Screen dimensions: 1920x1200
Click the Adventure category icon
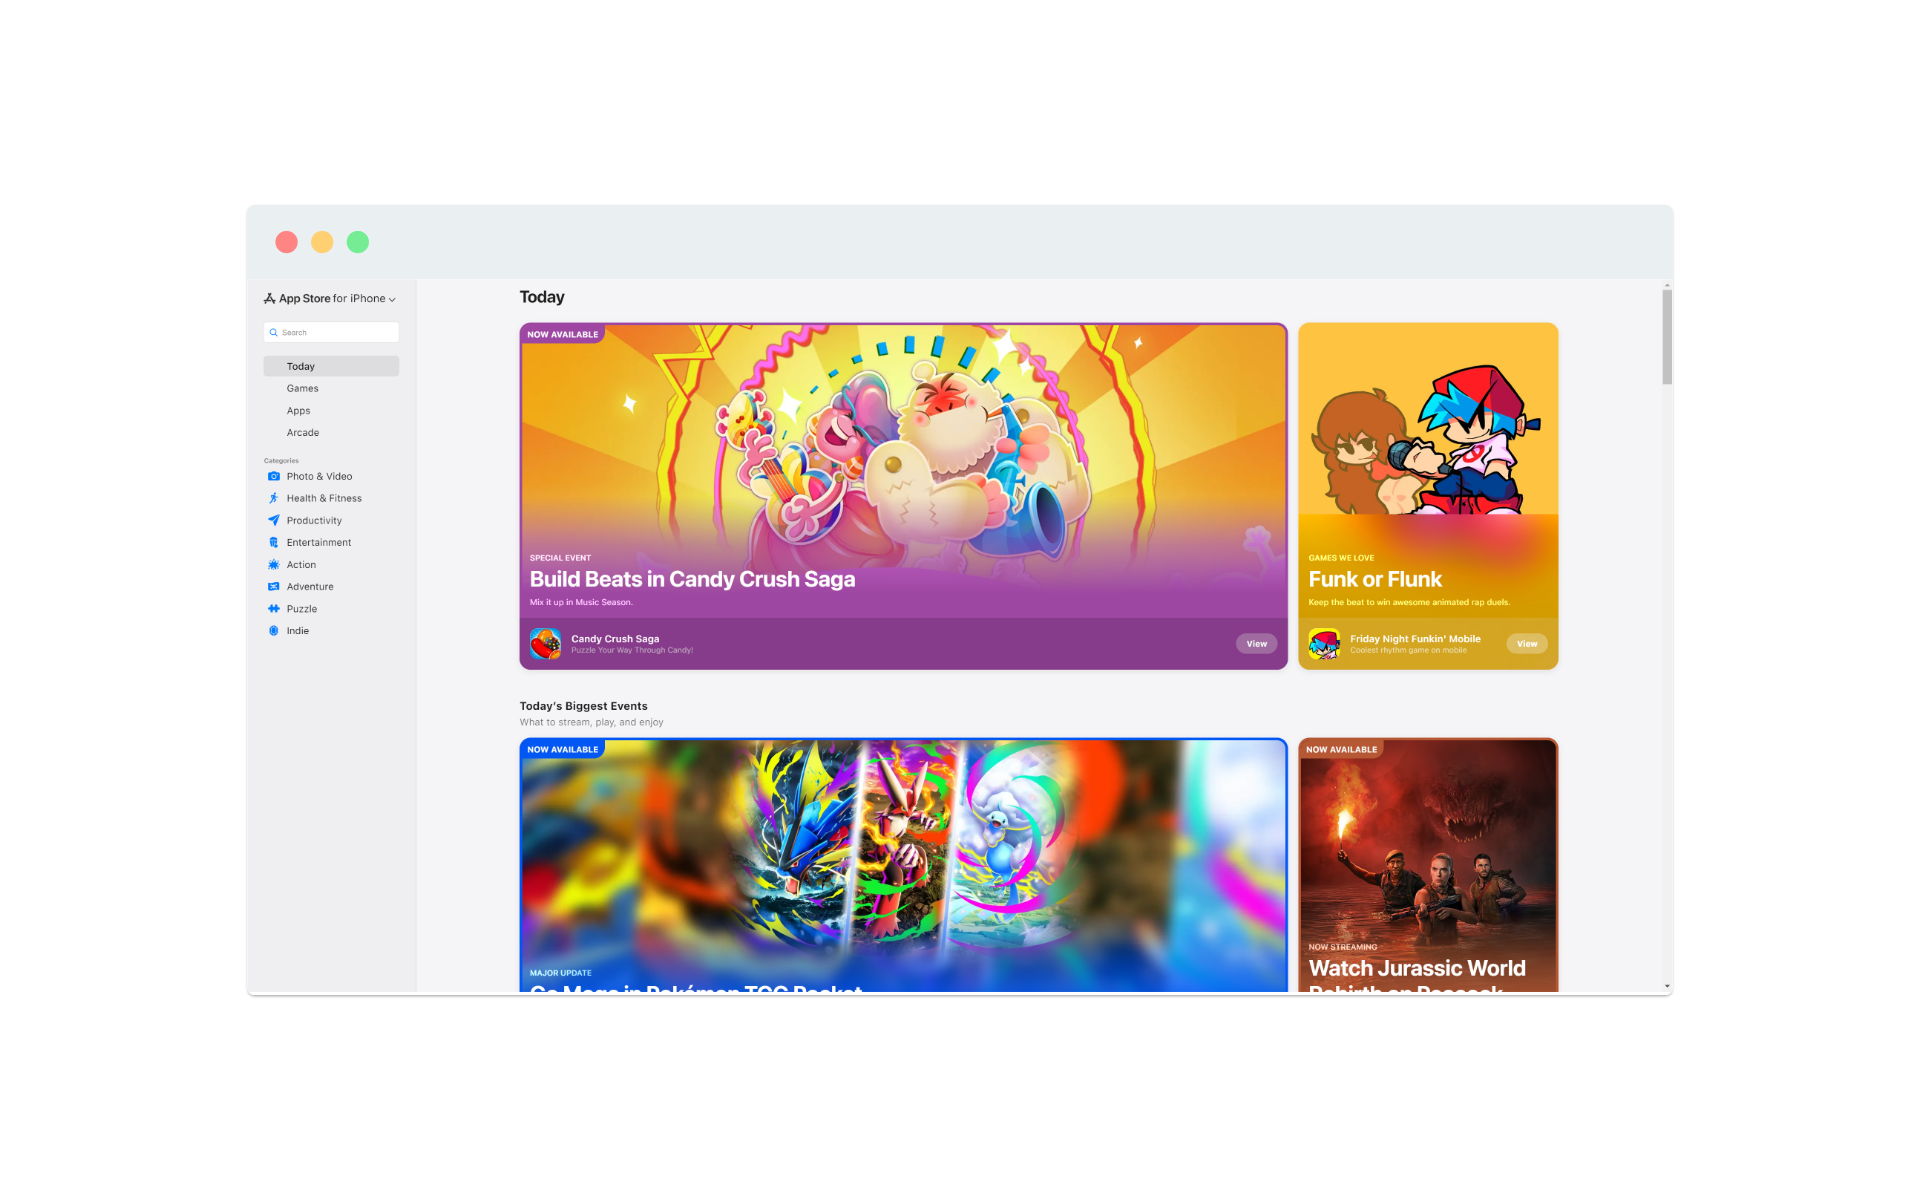point(274,586)
